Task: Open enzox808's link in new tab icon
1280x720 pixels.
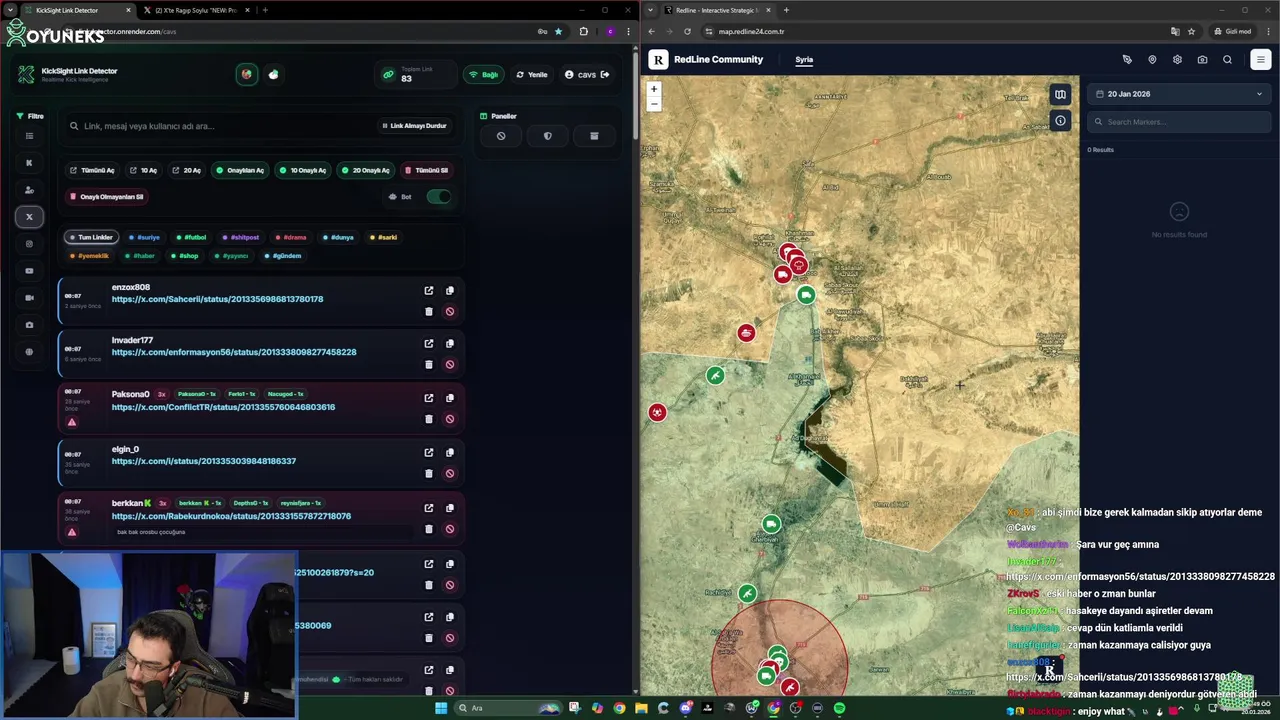Action: click(x=429, y=291)
